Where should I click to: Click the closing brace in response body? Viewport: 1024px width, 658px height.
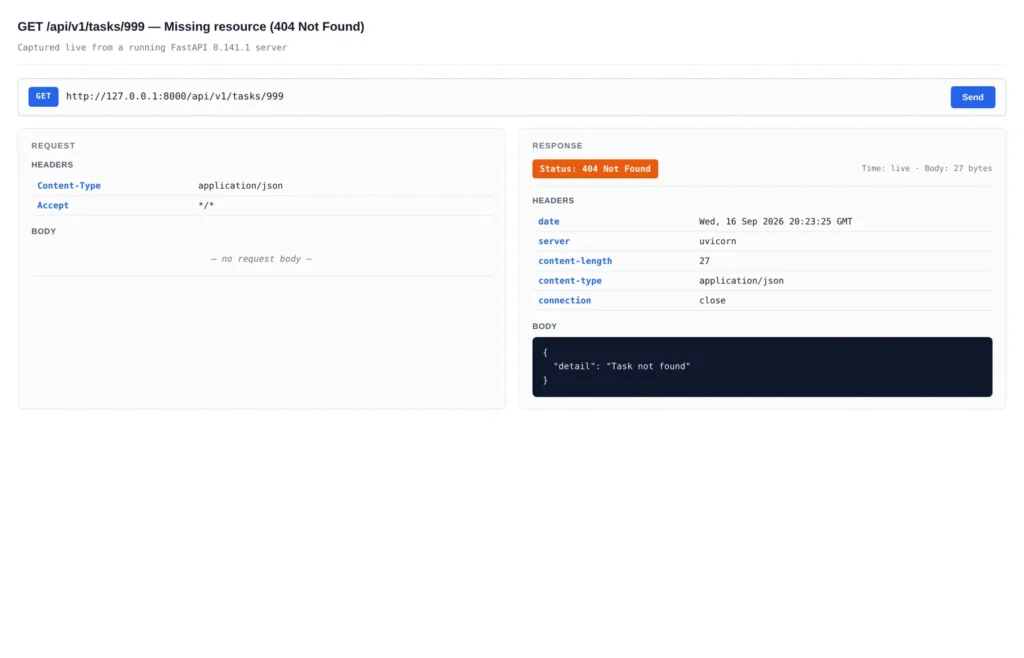pyautogui.click(x=545, y=380)
